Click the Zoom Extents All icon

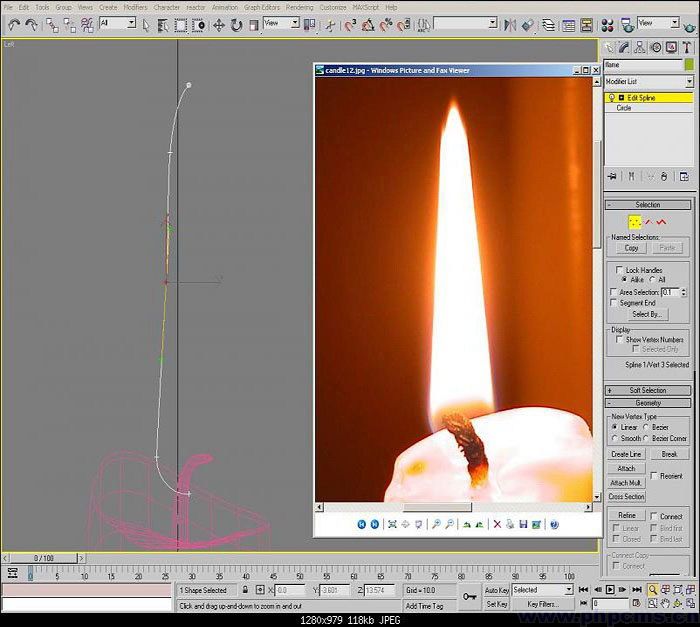[x=690, y=590]
